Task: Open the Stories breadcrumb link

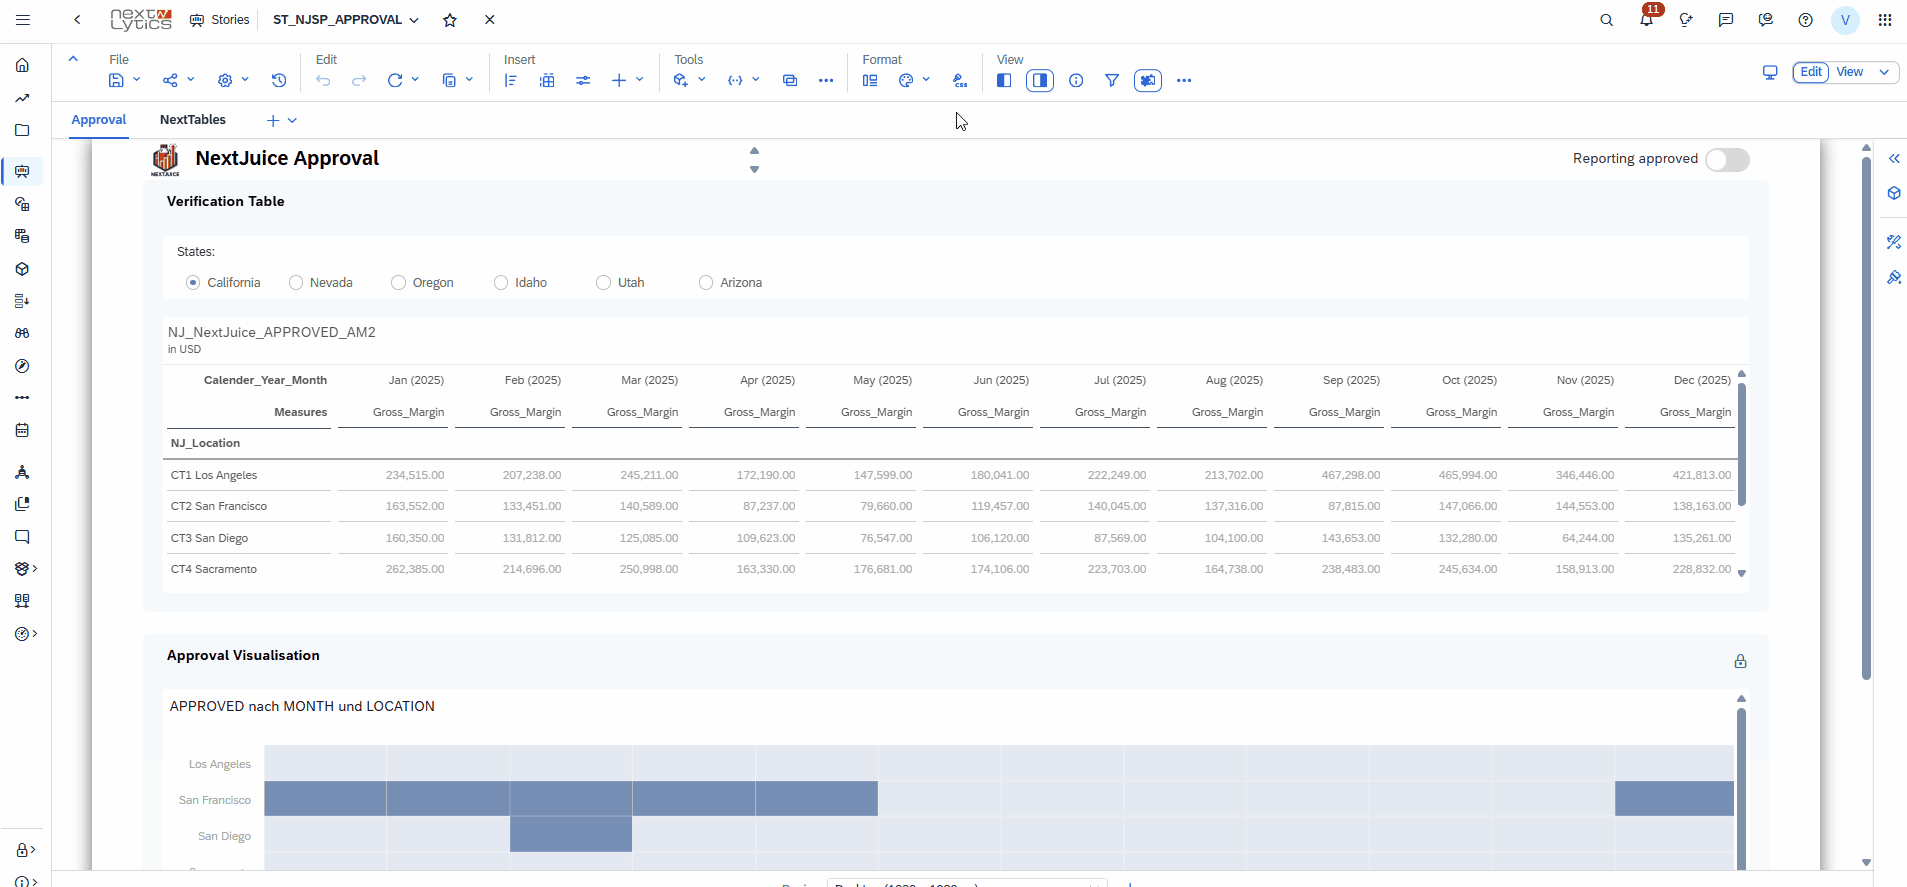Action: [x=220, y=20]
